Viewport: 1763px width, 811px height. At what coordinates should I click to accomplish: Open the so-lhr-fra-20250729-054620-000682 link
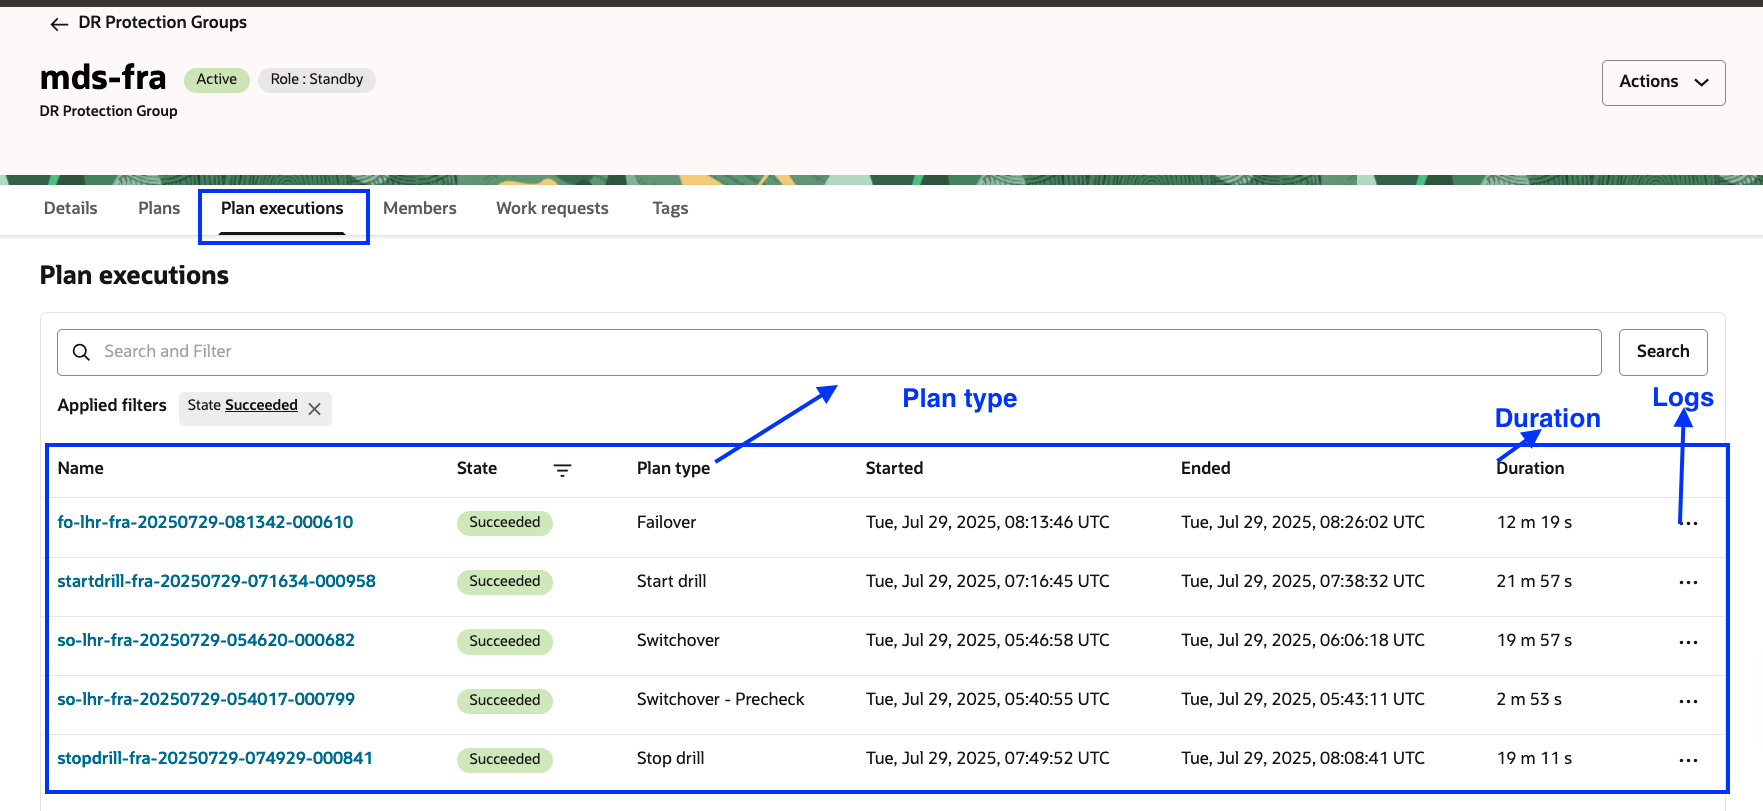click(206, 640)
